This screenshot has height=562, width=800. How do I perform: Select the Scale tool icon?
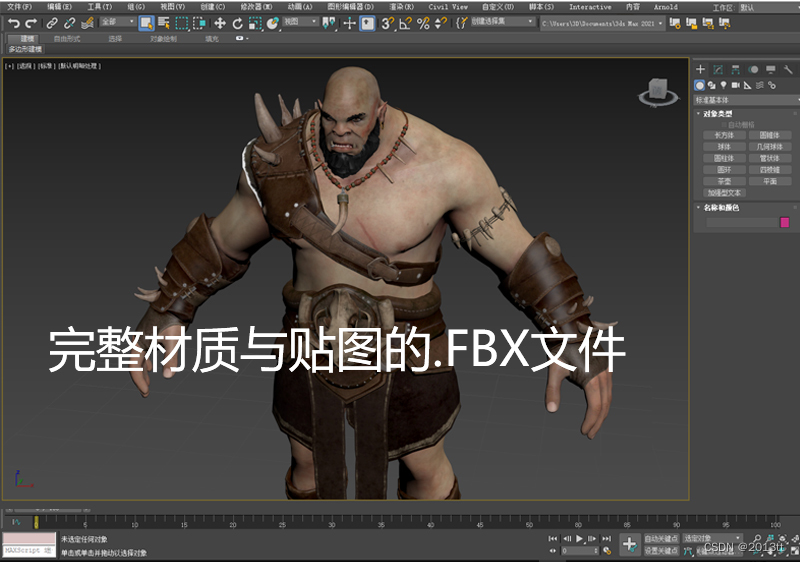(255, 23)
